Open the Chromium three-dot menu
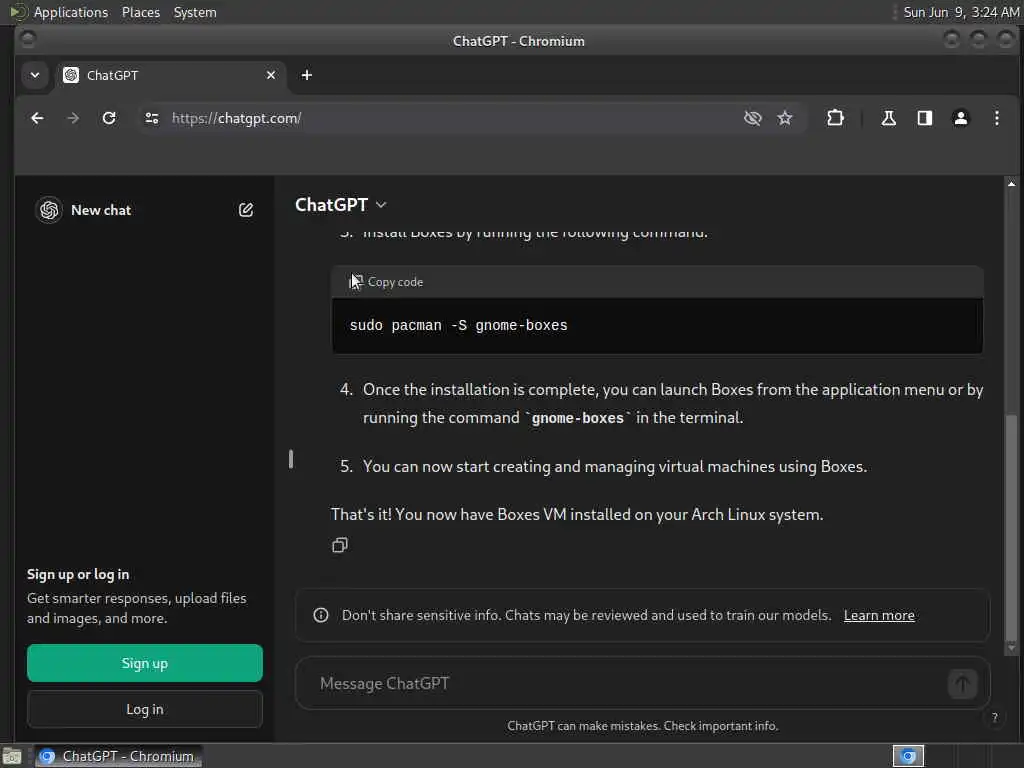Screen dimensions: 1024x768 click(997, 118)
